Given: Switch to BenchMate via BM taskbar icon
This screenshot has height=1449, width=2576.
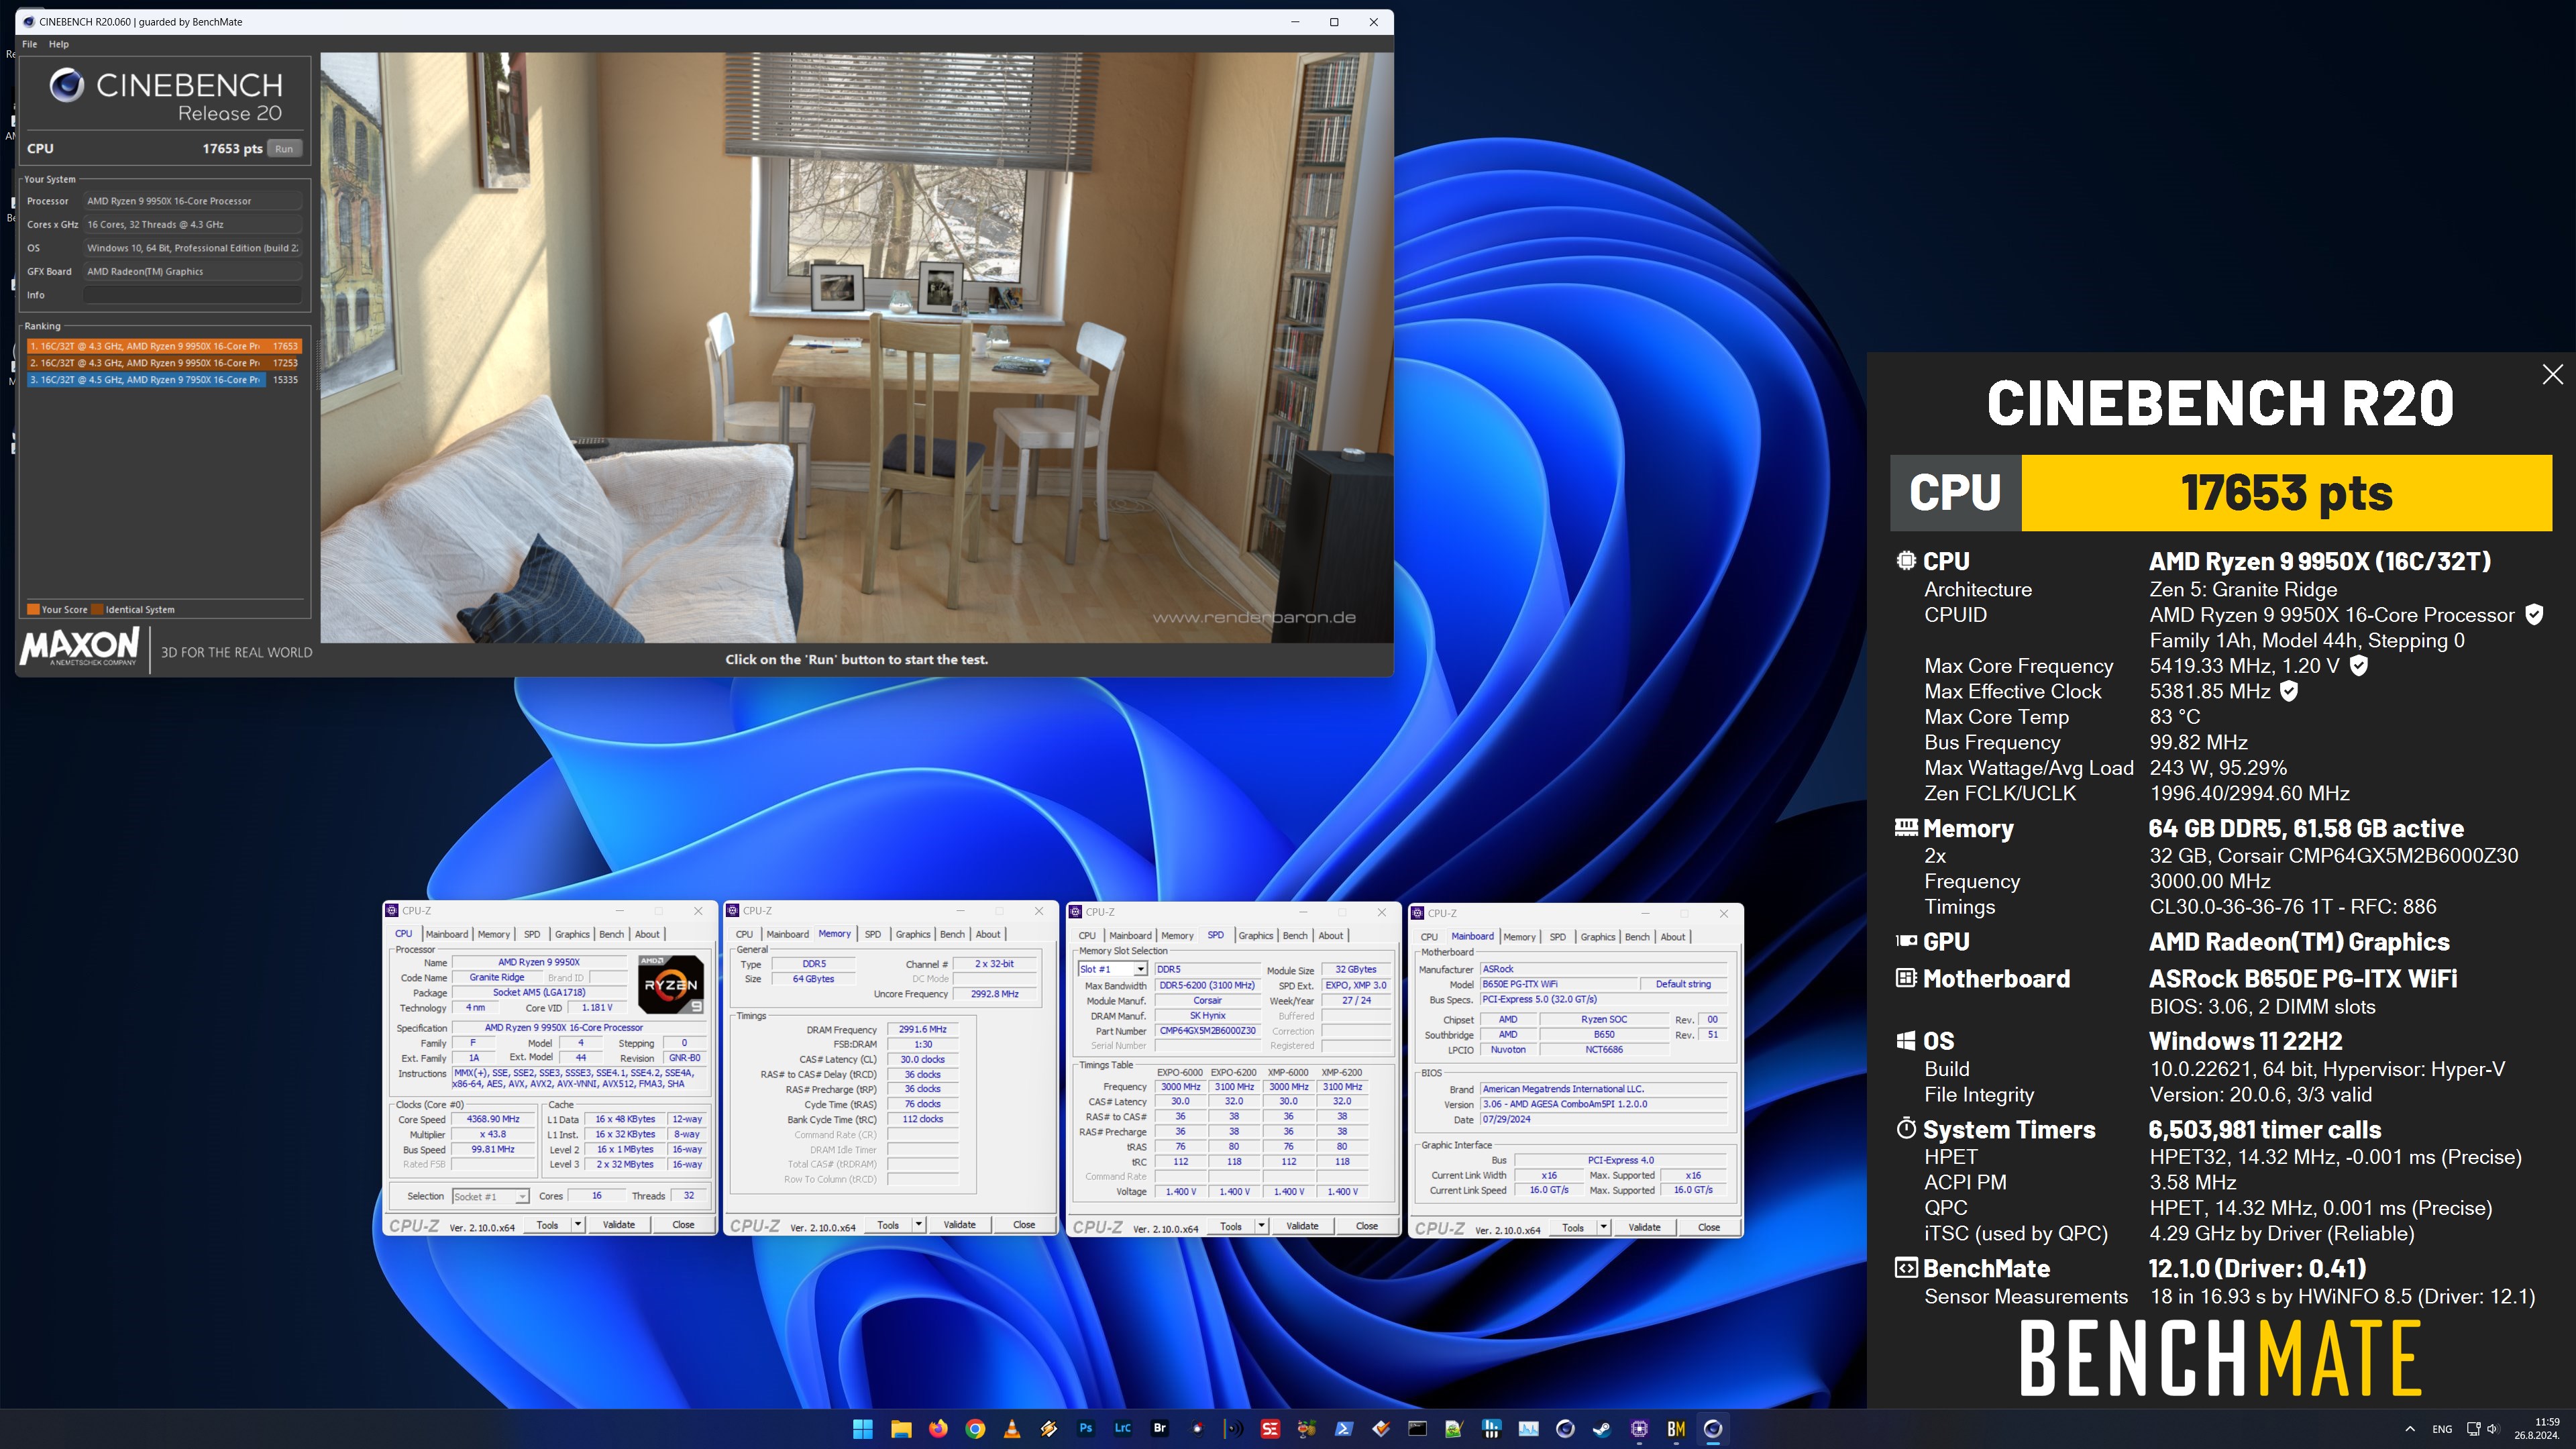Looking at the screenshot, I should 1676,1428.
